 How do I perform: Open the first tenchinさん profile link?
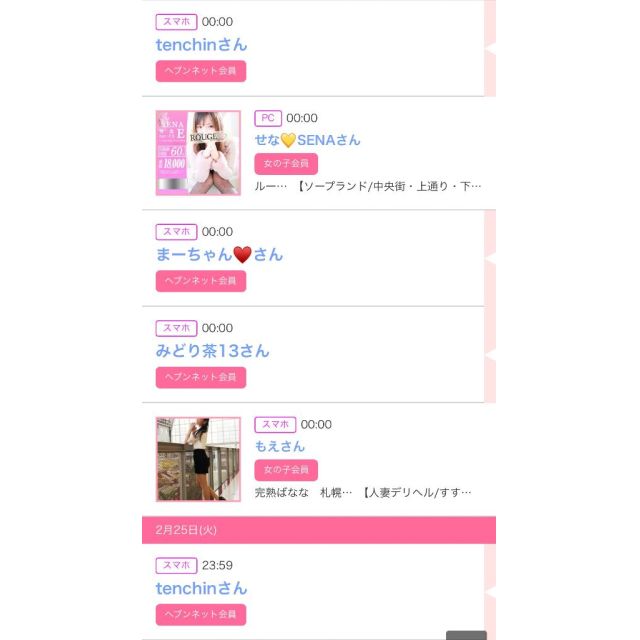[x=201, y=45]
